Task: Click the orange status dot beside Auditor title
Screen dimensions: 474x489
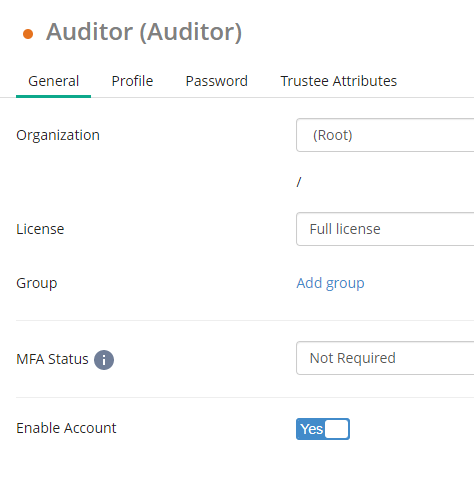Action: 28,34
